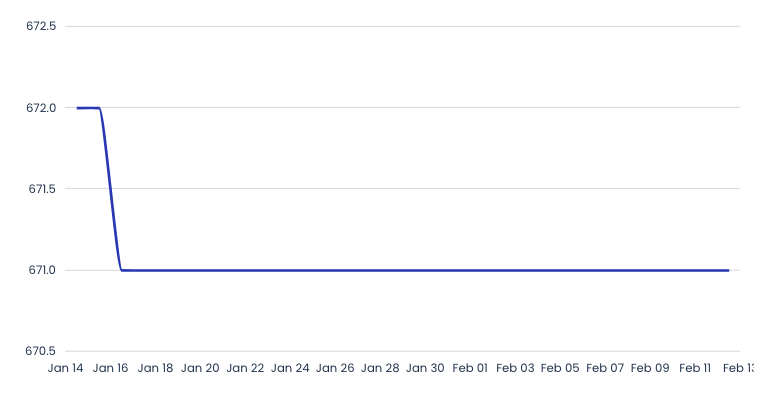771x402 pixels.
Task: Select the Jan 22 date label
Action: tap(245, 368)
